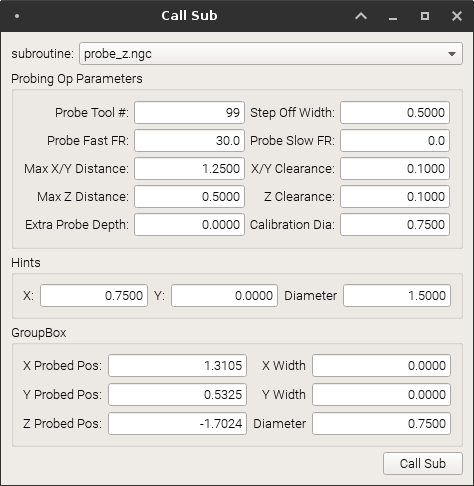
Task: Click the Extra Probe Depth field
Action: tap(189, 224)
